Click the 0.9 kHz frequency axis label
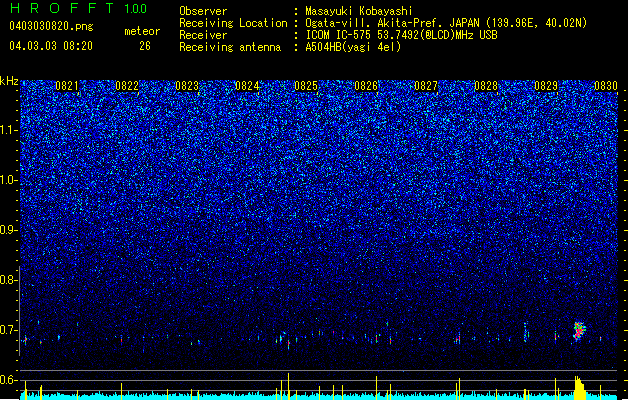629x400 pixels. [8, 230]
